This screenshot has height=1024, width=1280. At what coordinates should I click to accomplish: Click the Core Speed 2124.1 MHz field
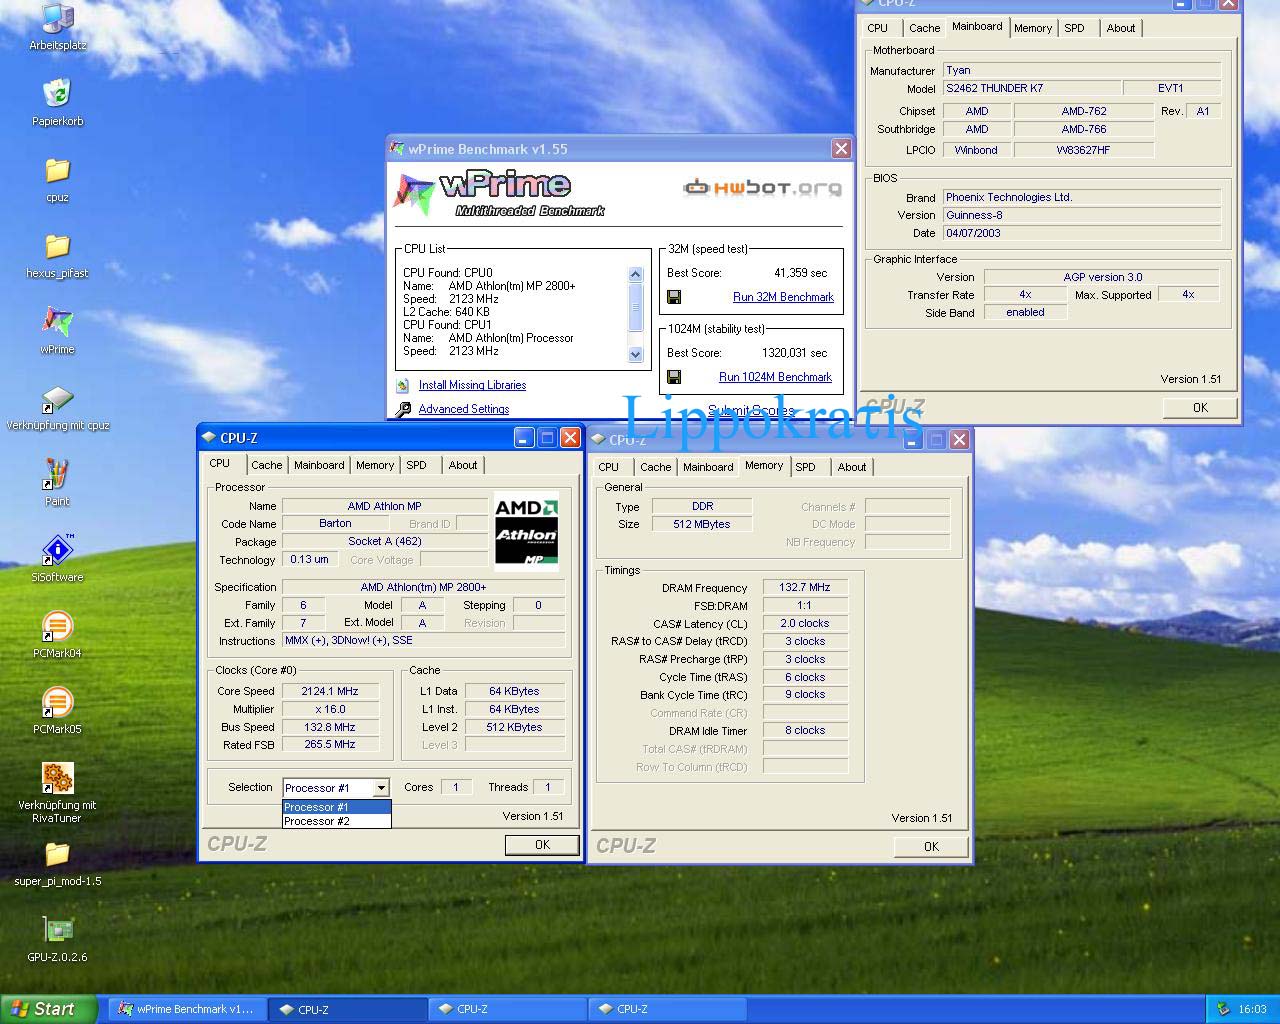coord(330,691)
